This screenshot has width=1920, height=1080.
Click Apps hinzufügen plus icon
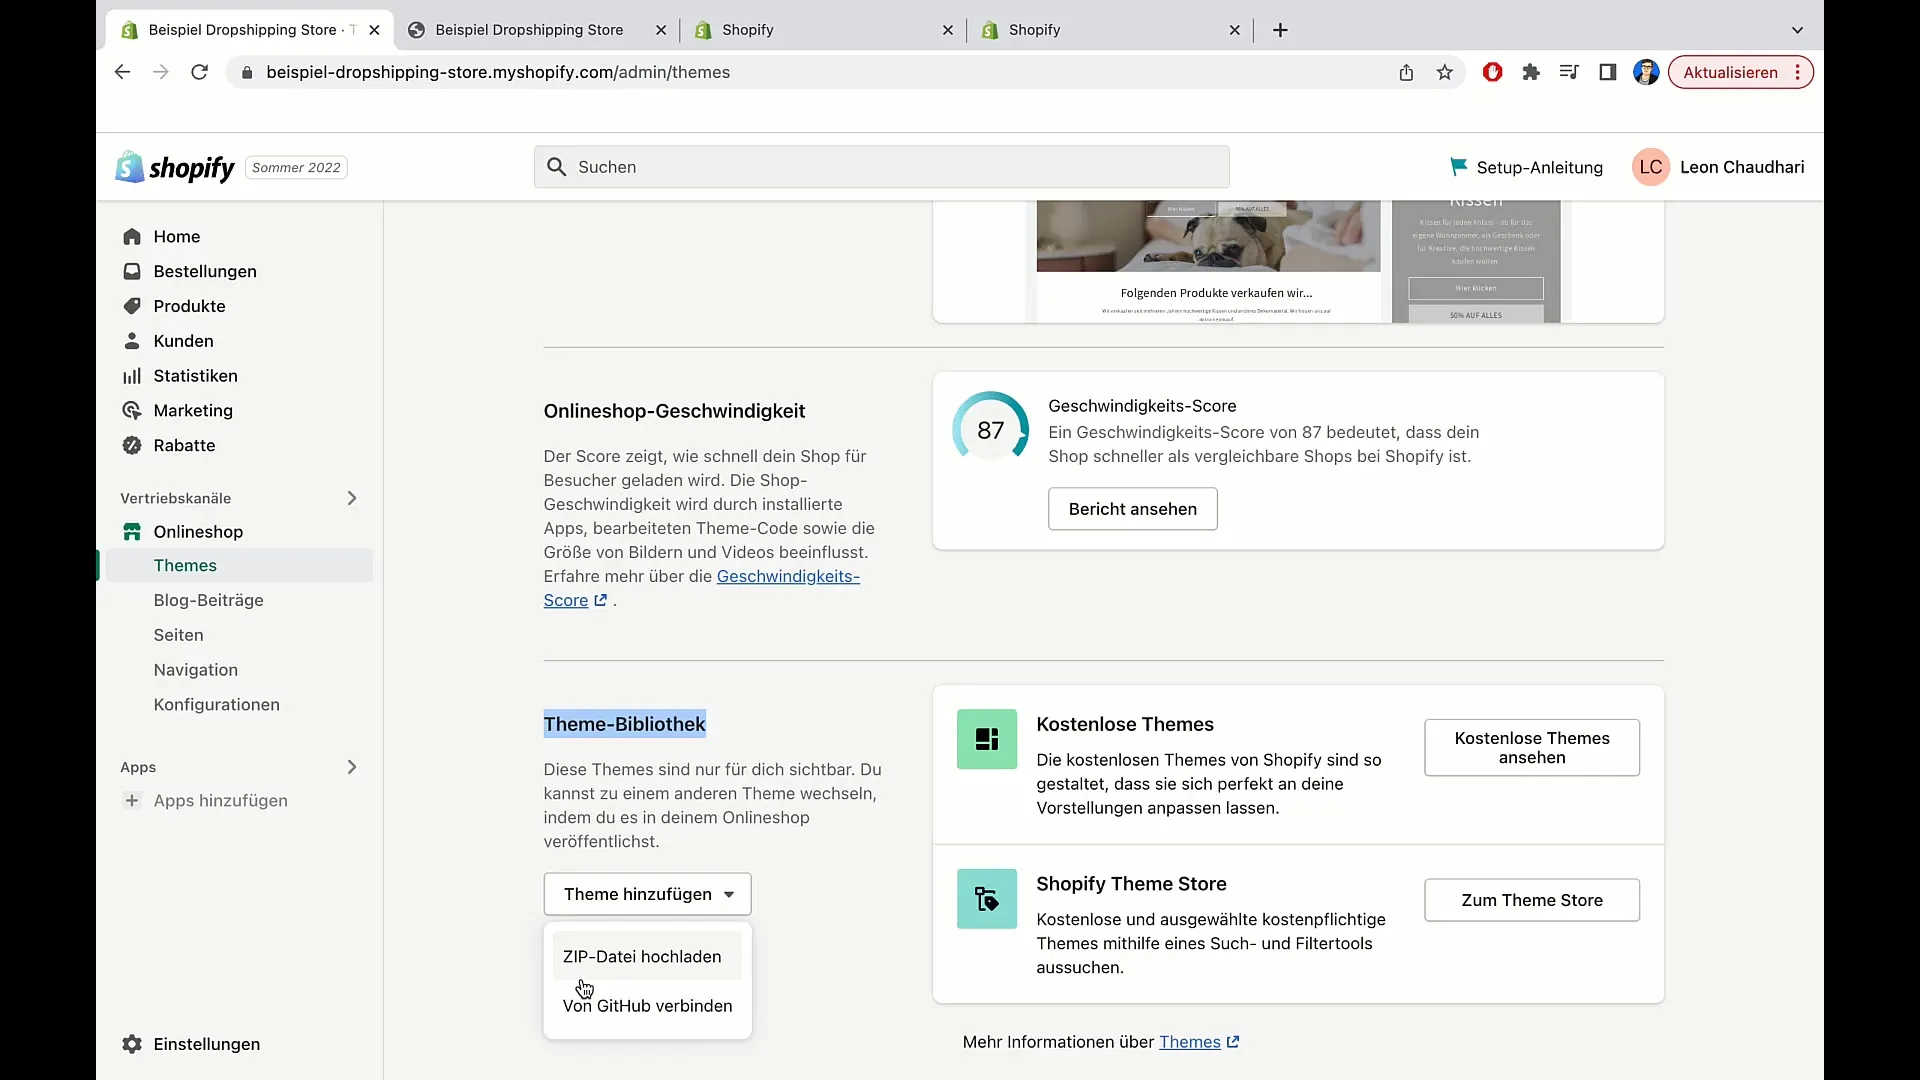coord(131,800)
